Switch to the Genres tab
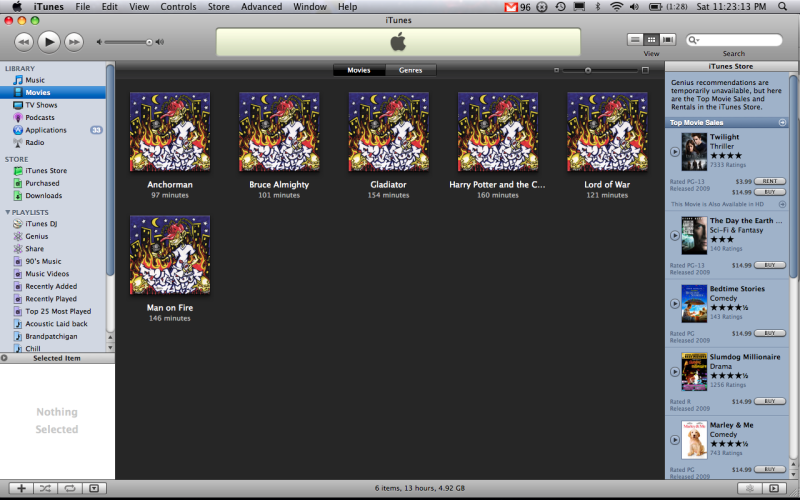800x500 pixels. pos(411,70)
